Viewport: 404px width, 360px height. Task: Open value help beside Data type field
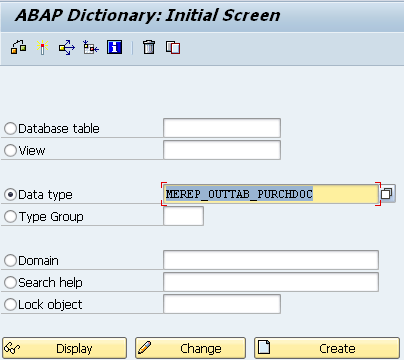point(387,194)
